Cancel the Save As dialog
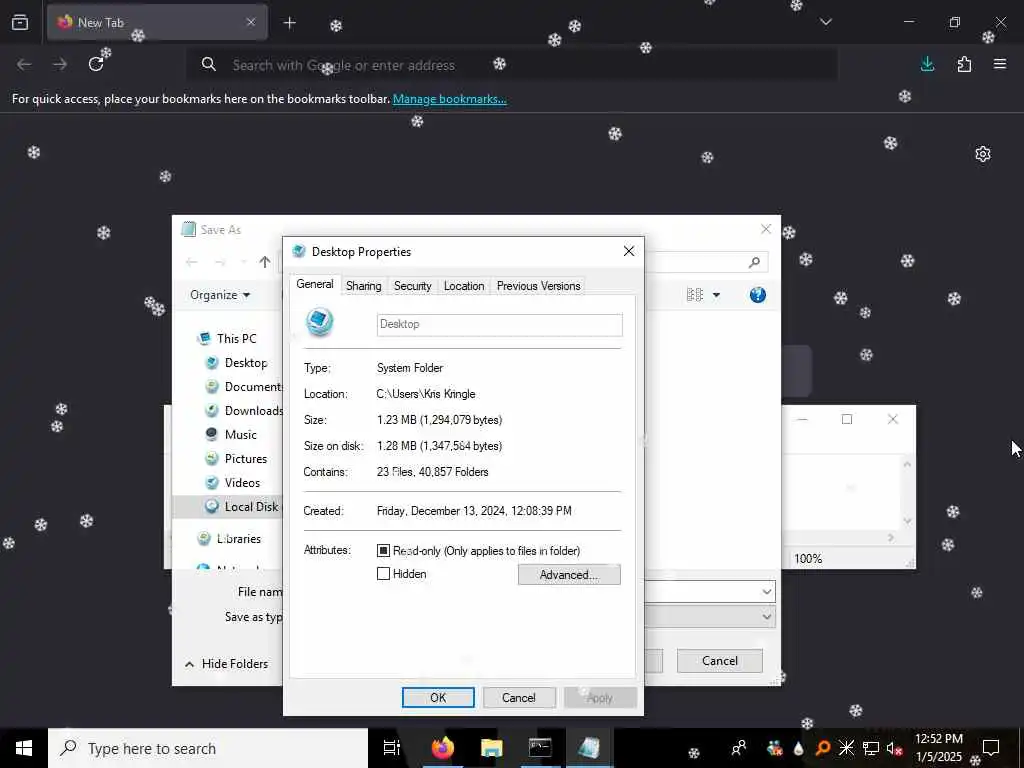The image size is (1024, 768). pyautogui.click(x=719, y=661)
